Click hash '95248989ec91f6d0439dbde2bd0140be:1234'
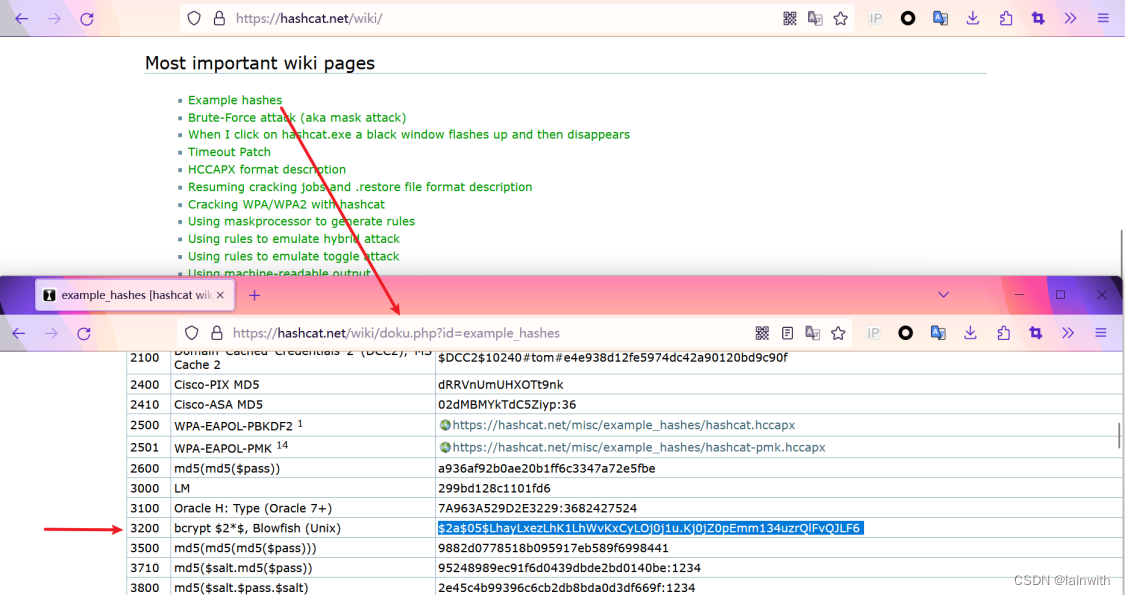This screenshot has width=1125, height=595. click(x=569, y=568)
